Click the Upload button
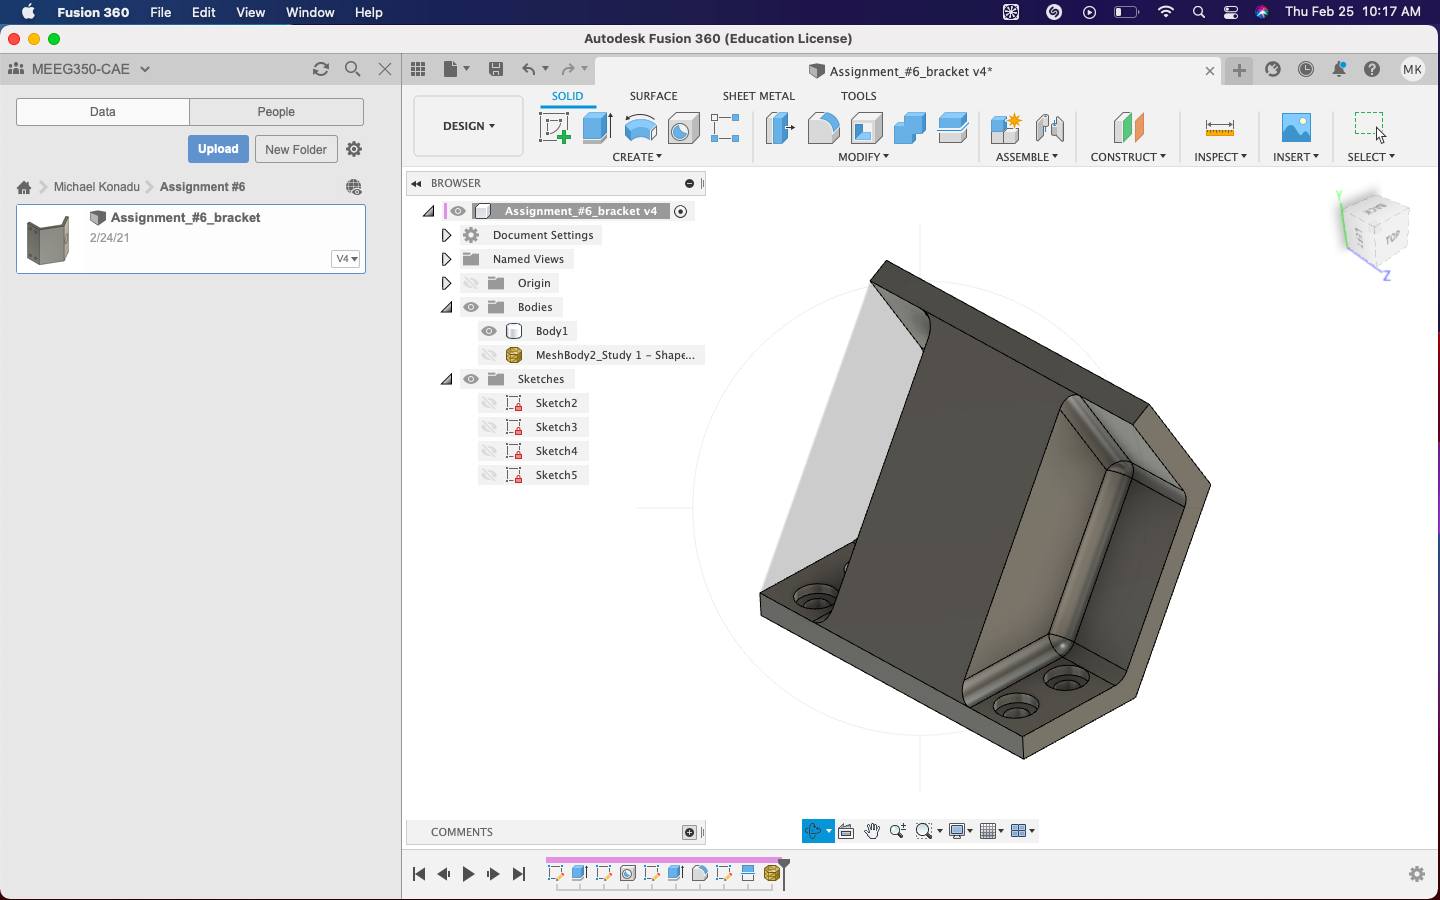1440x900 pixels. coord(217,148)
